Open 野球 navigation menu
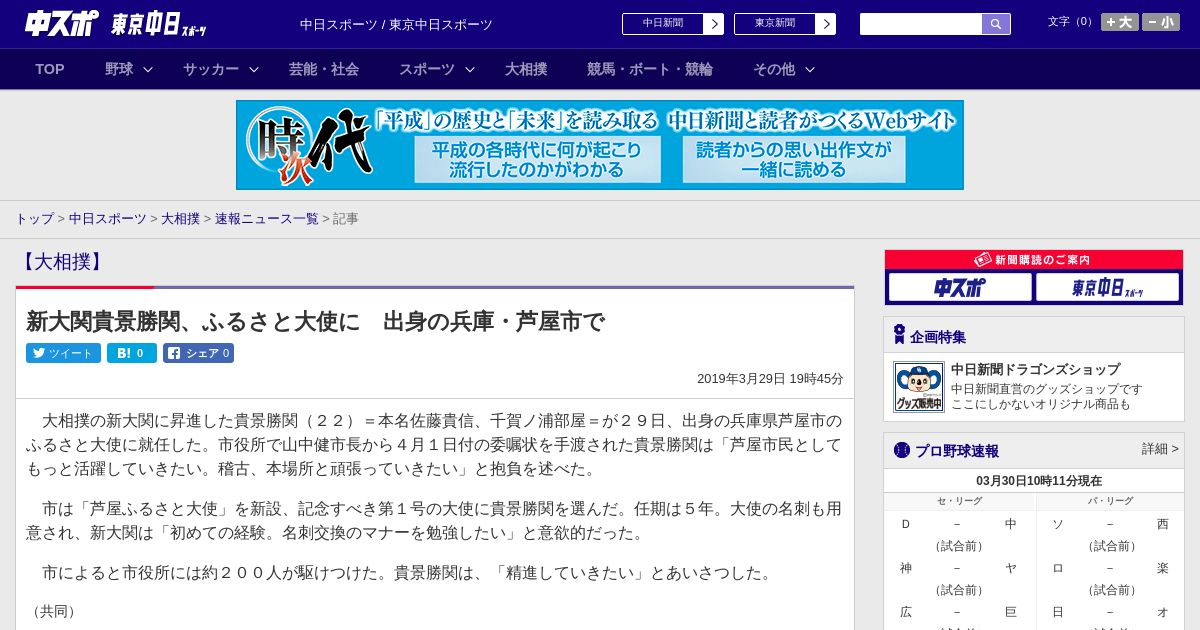Viewport: 1200px width, 630px height. click(x=119, y=69)
